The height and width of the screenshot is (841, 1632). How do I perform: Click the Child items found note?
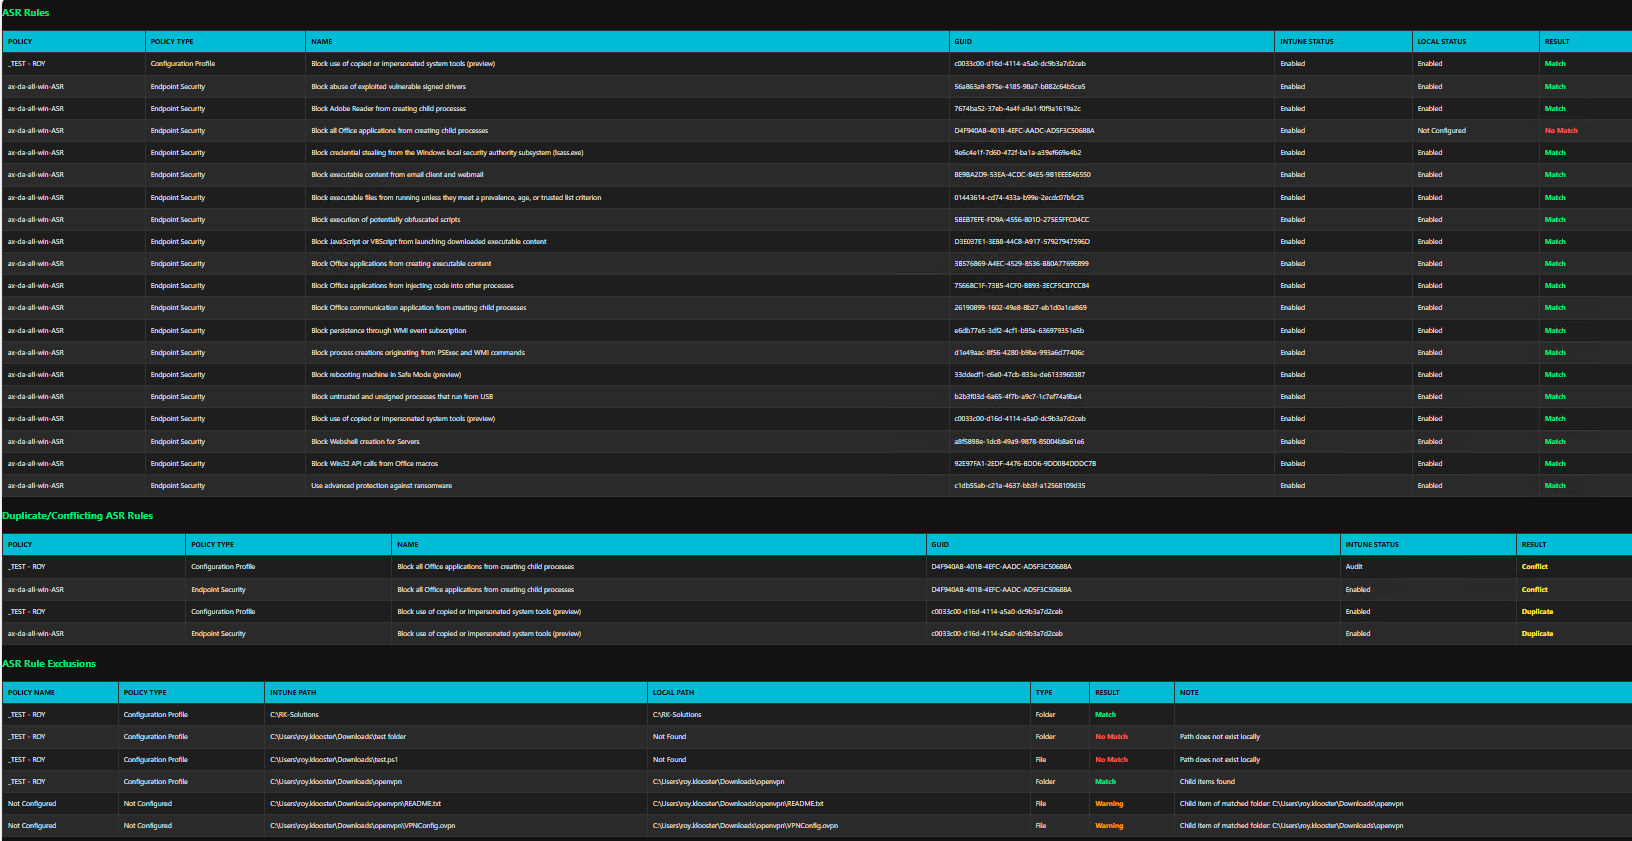[1207, 782]
